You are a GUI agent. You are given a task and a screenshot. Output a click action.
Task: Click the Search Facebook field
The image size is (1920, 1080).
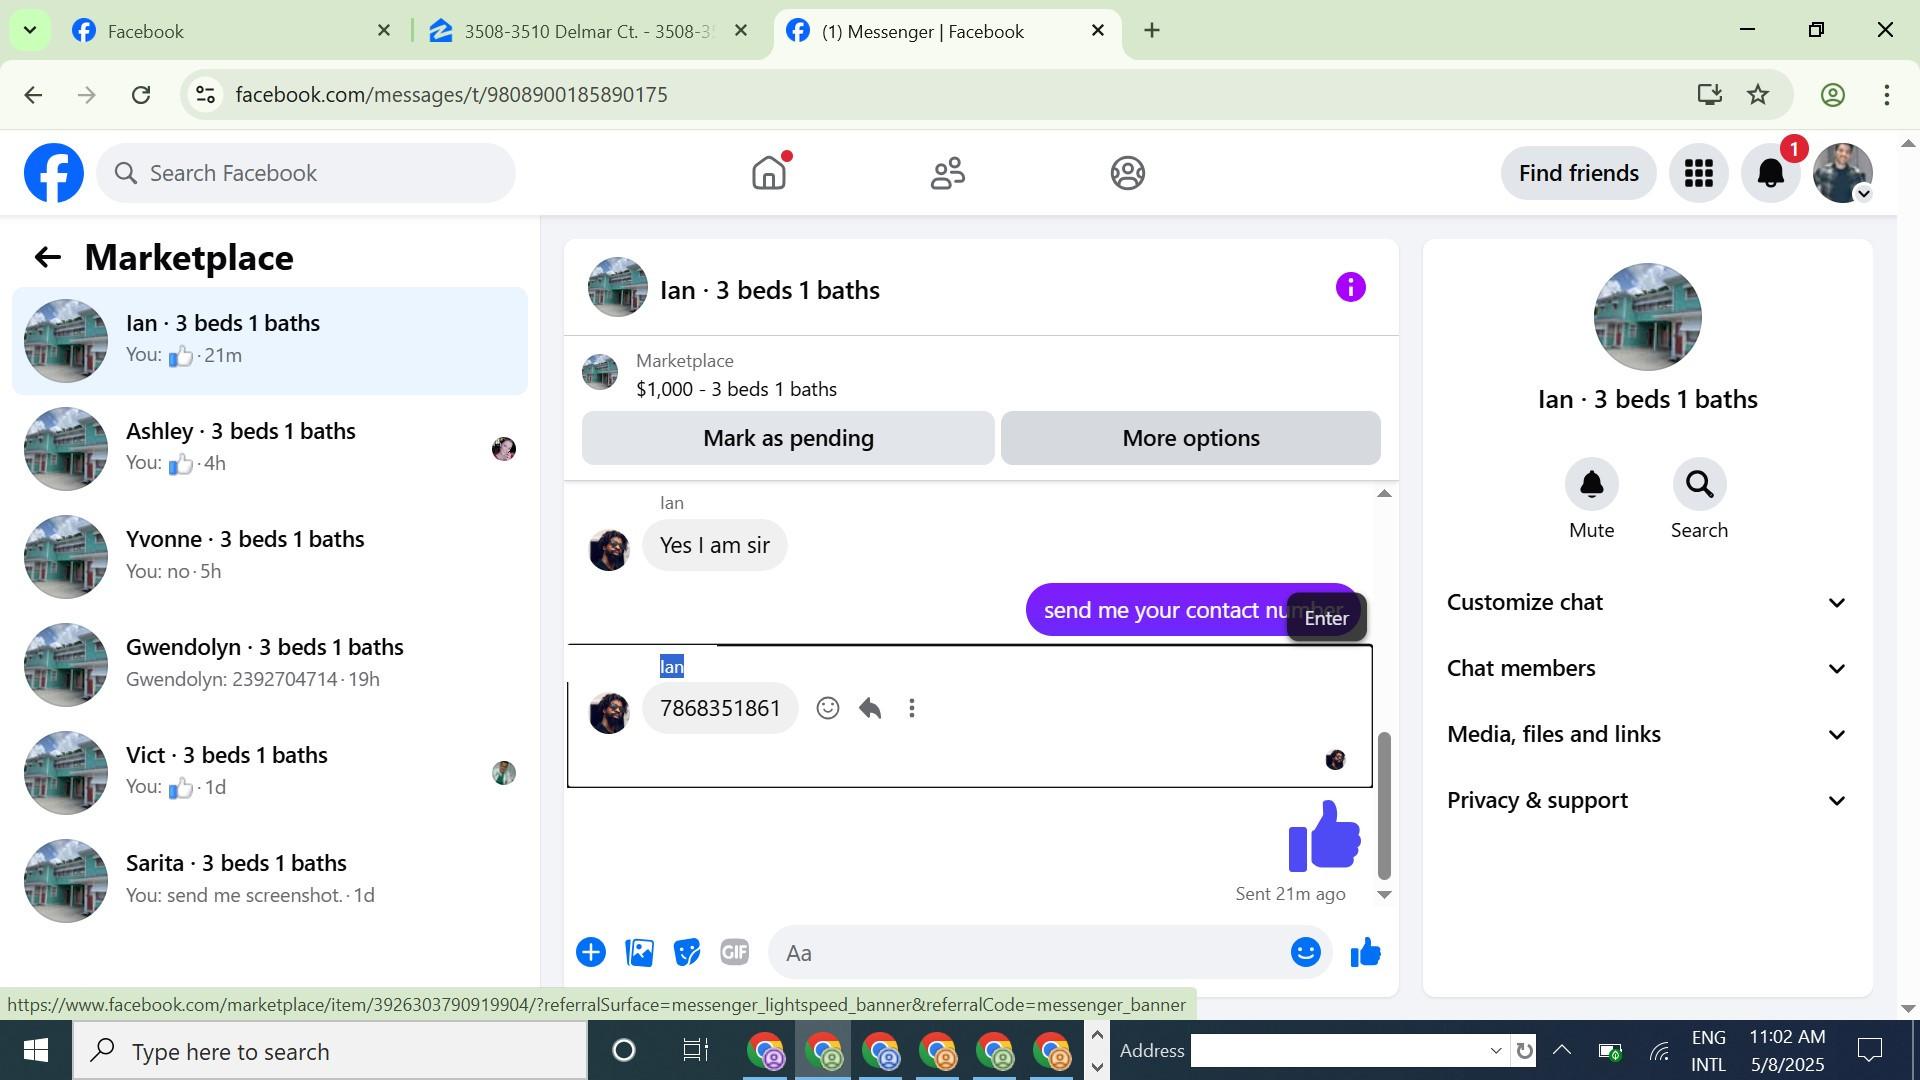306,173
